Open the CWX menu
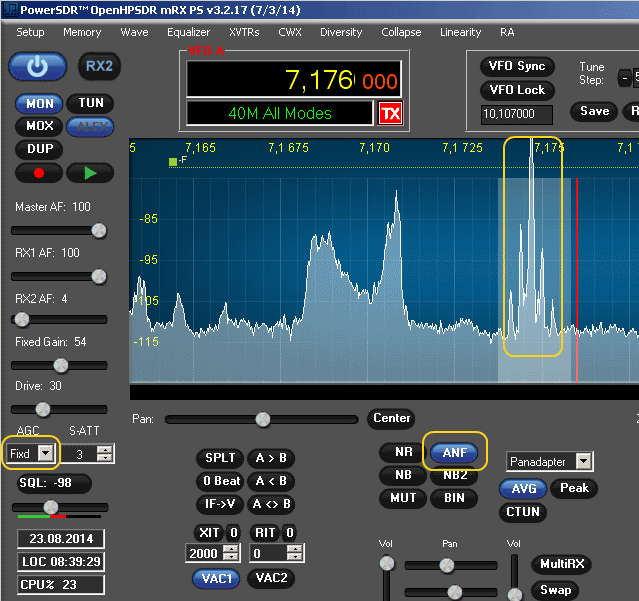This screenshot has height=601, width=639. coord(290,32)
